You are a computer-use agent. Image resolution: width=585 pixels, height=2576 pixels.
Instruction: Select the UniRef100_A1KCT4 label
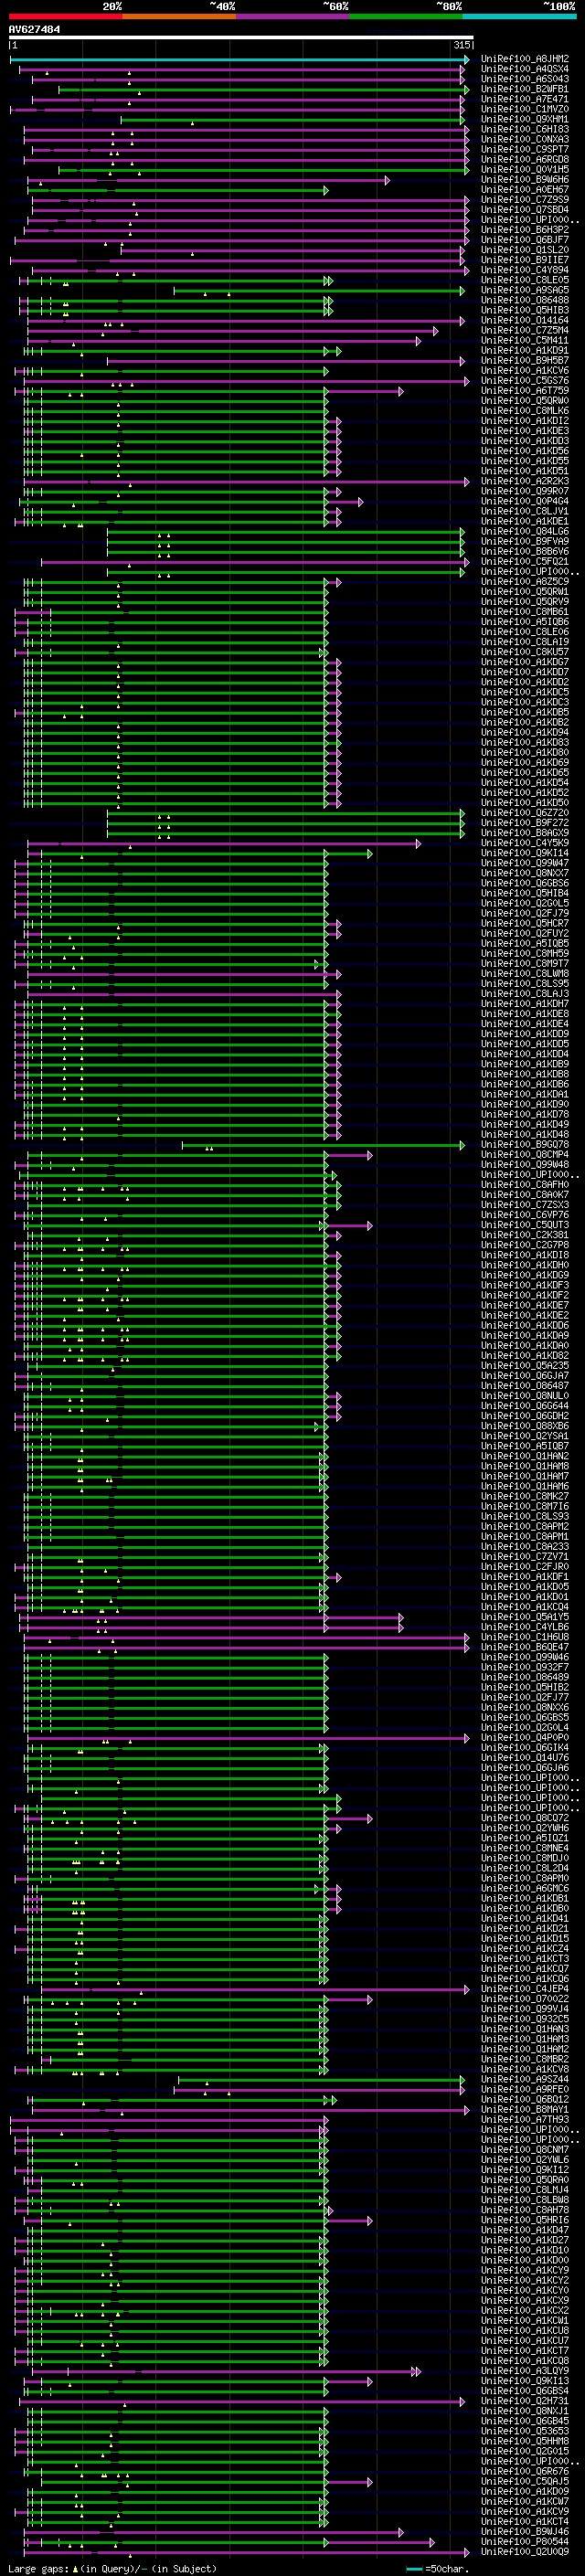coord(525,2521)
